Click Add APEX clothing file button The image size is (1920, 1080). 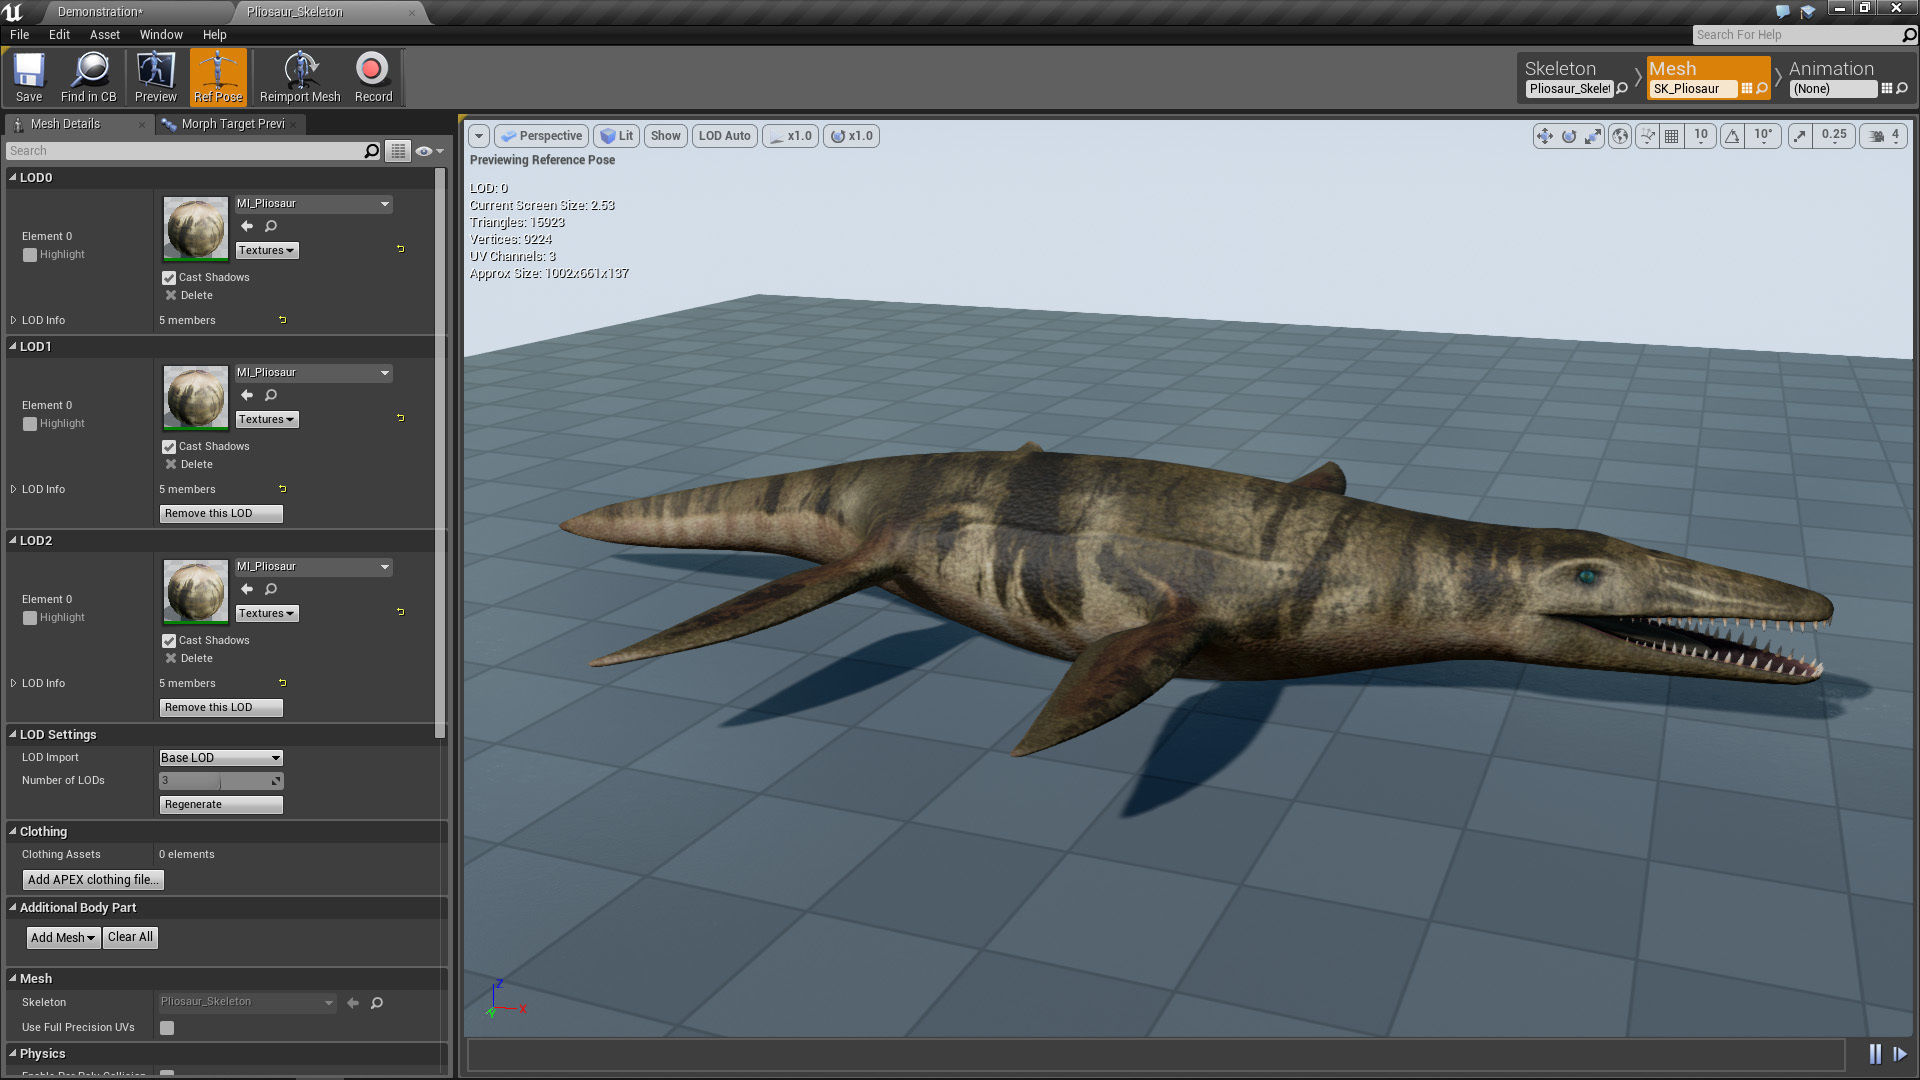pos(93,880)
